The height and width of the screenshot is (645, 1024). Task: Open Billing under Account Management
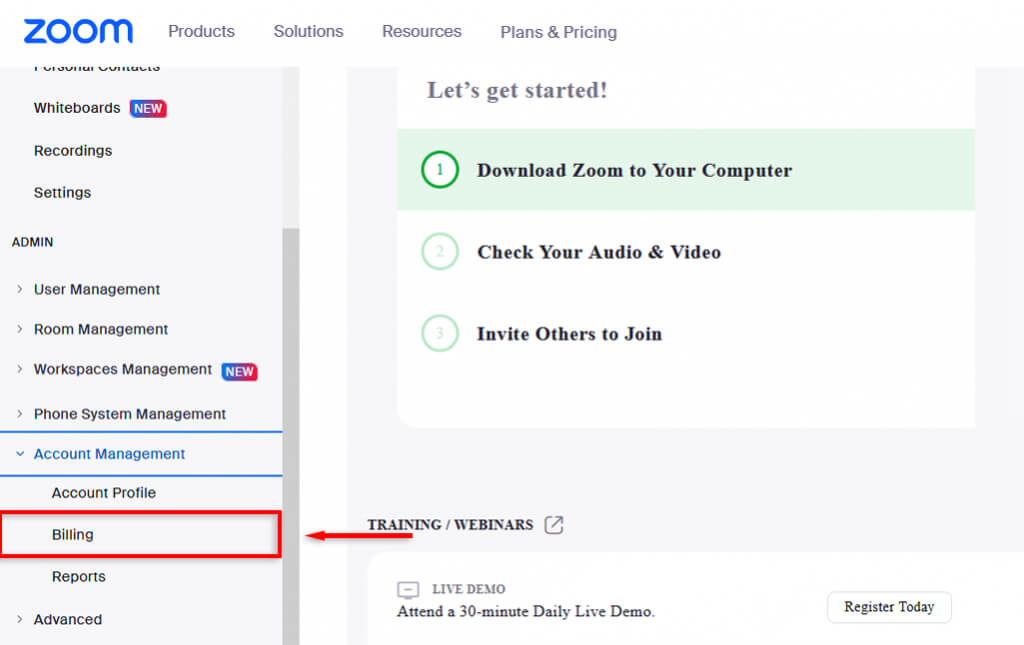(73, 535)
